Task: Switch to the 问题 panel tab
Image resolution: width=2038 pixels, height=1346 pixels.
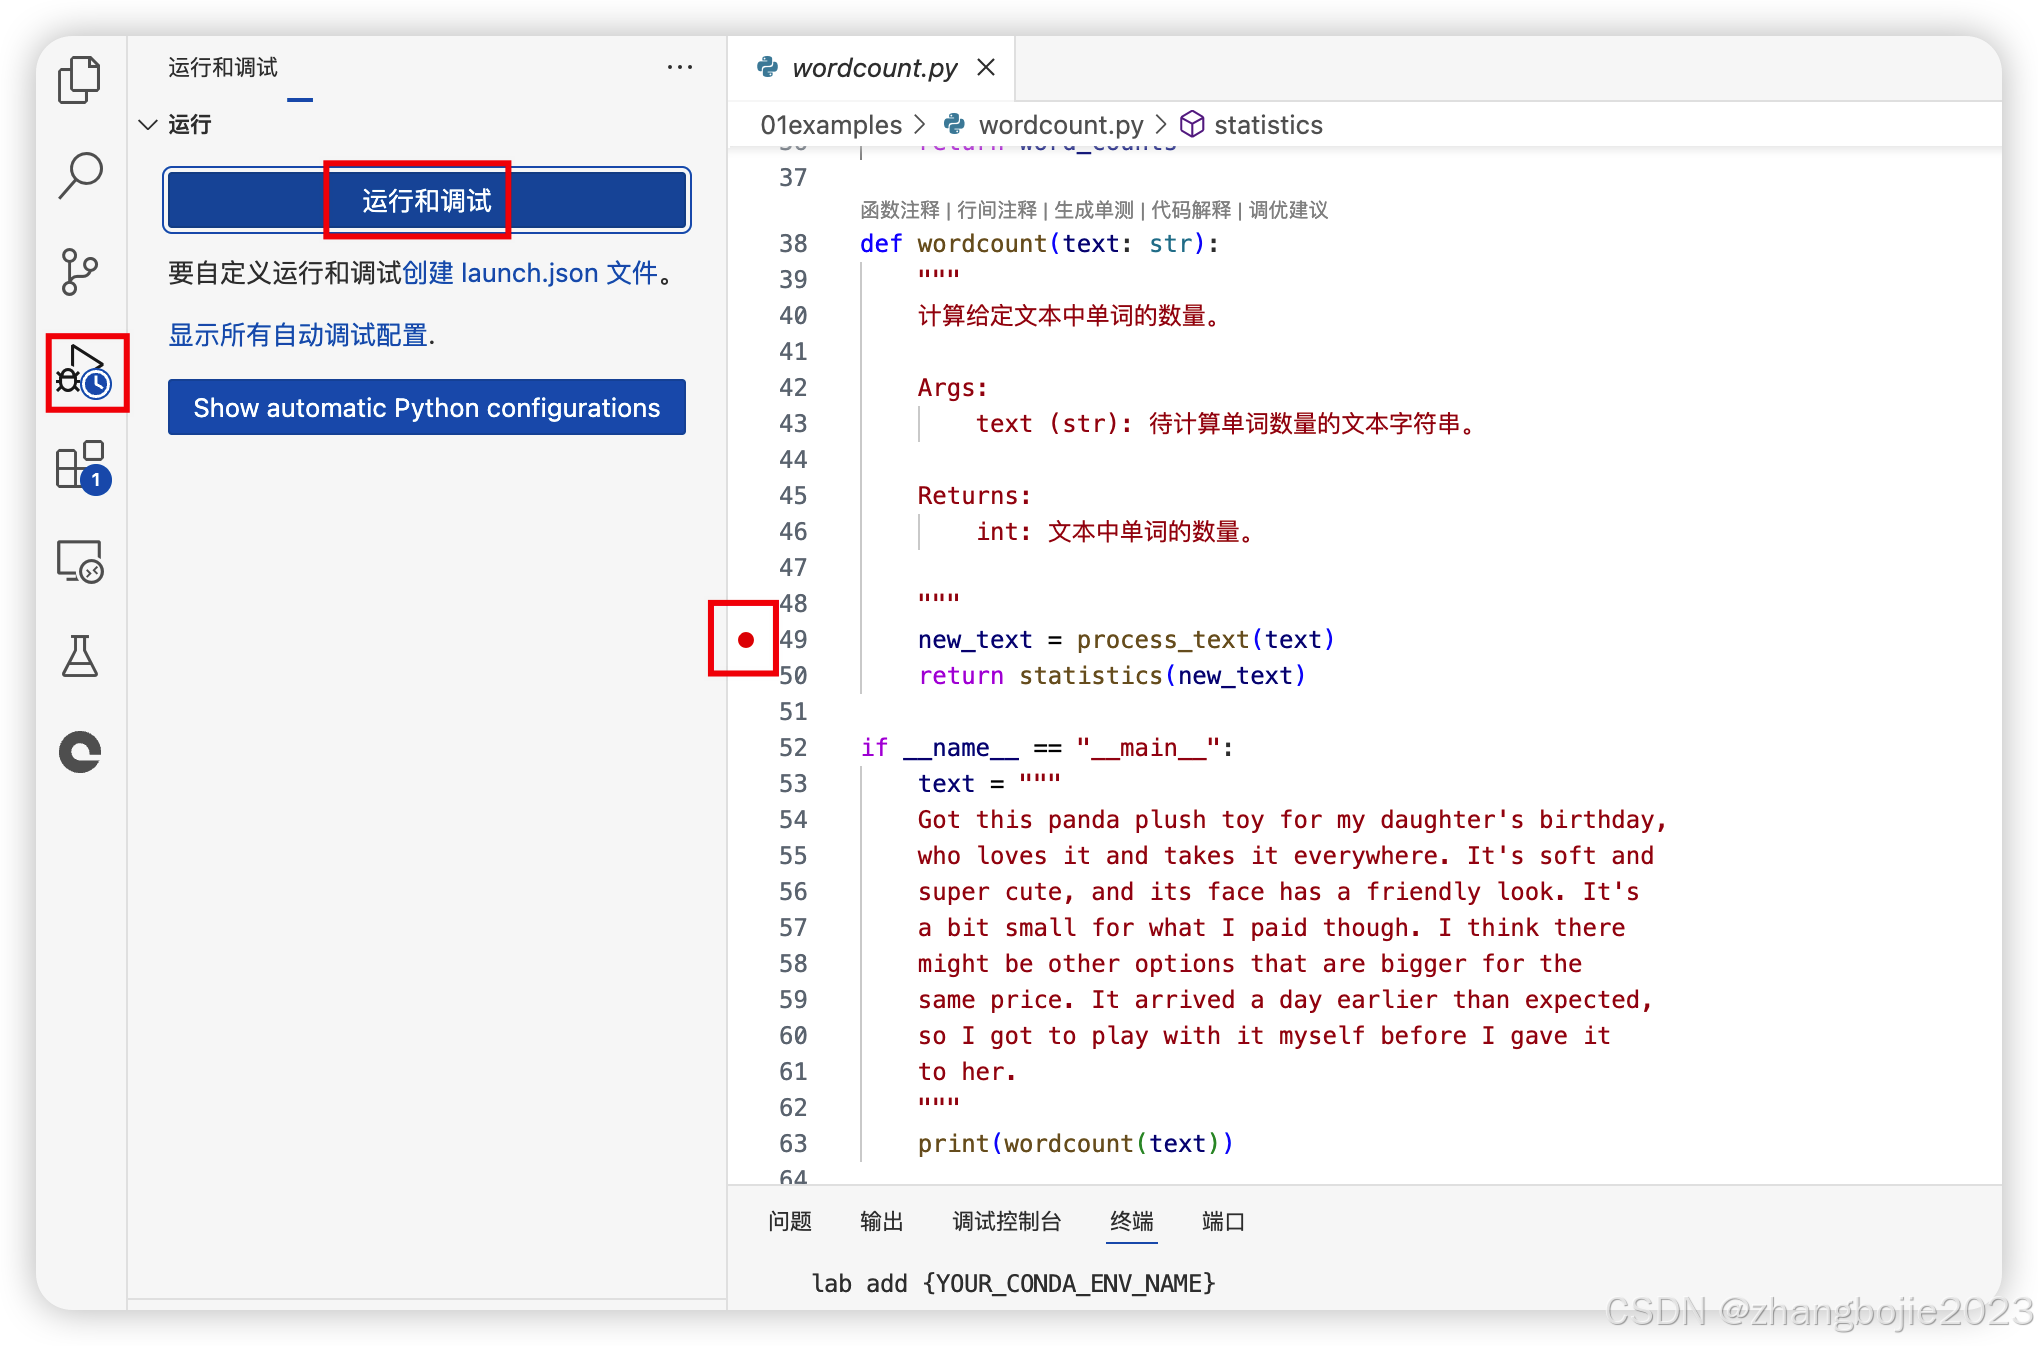Action: coord(790,1221)
